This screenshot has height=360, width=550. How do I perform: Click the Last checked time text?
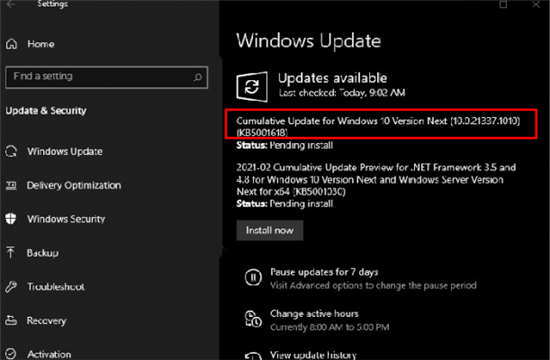[342, 93]
